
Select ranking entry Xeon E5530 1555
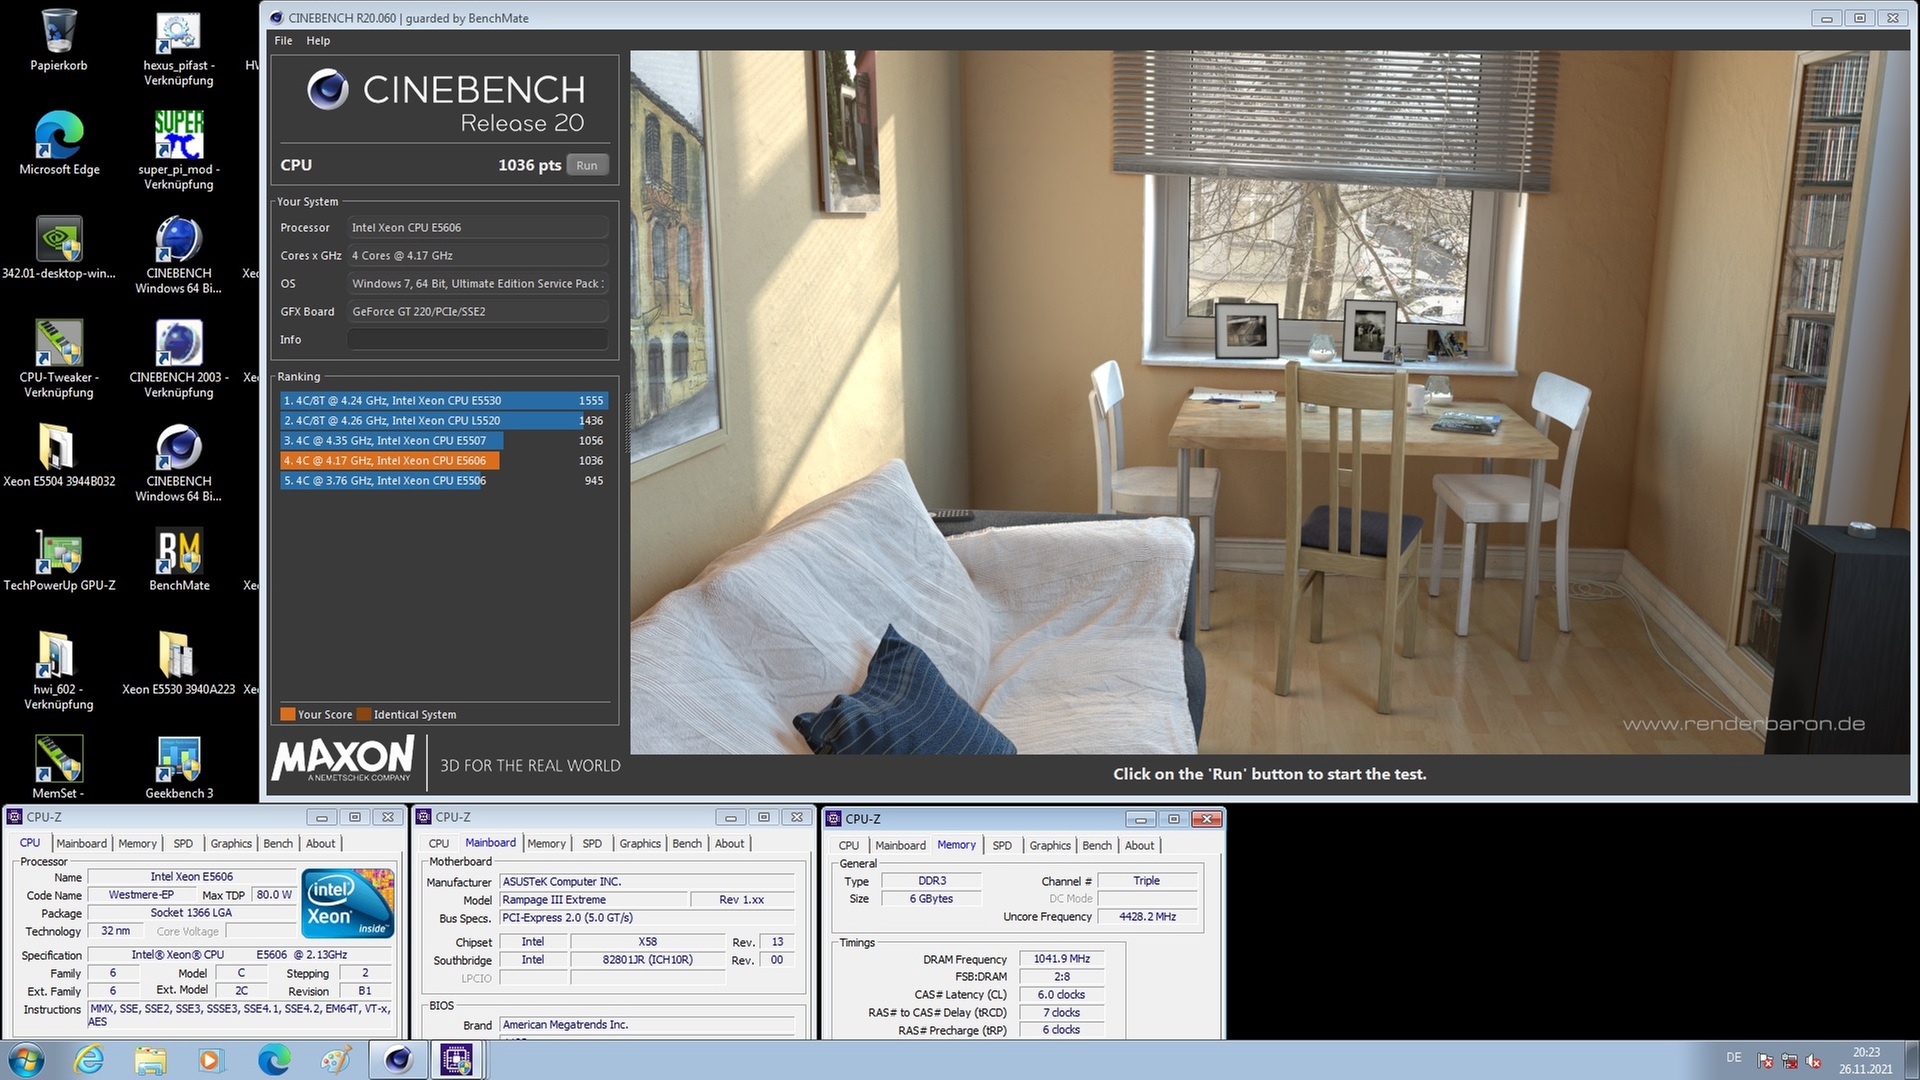(x=444, y=401)
